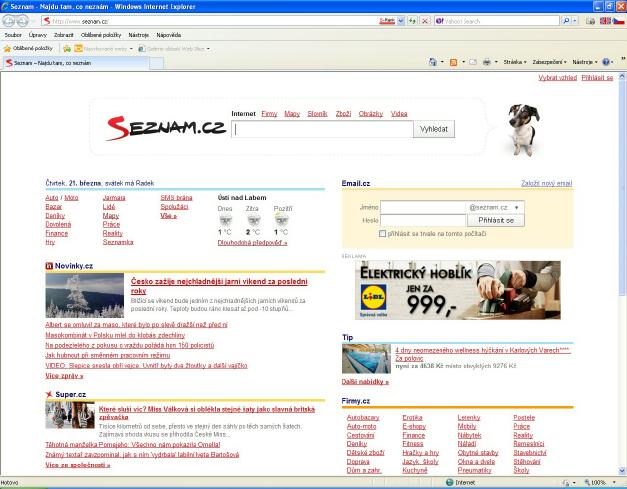Open the Vybrat vzhled link
This screenshot has height=489, width=627.
557,78
